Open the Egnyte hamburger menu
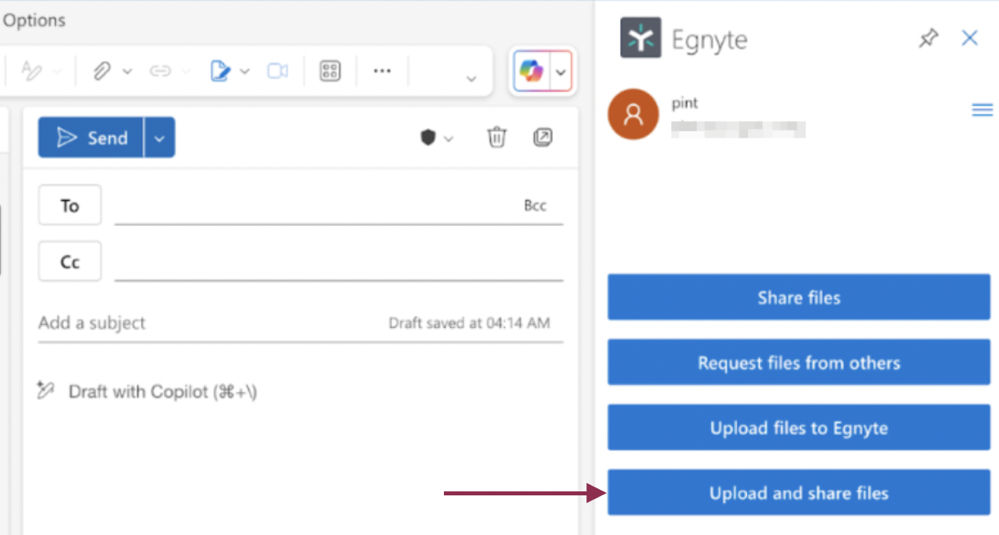This screenshot has height=535, width=999. pos(982,110)
